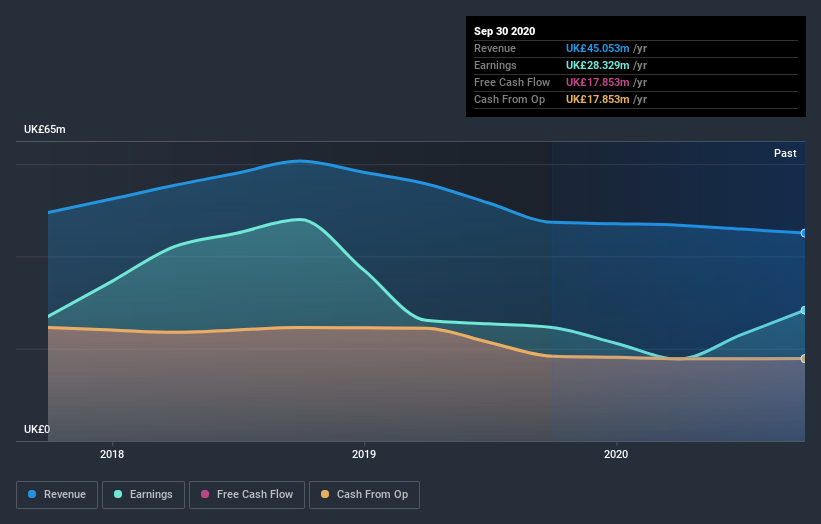
Task: Click the Past label on the chart
Action: coord(785,153)
